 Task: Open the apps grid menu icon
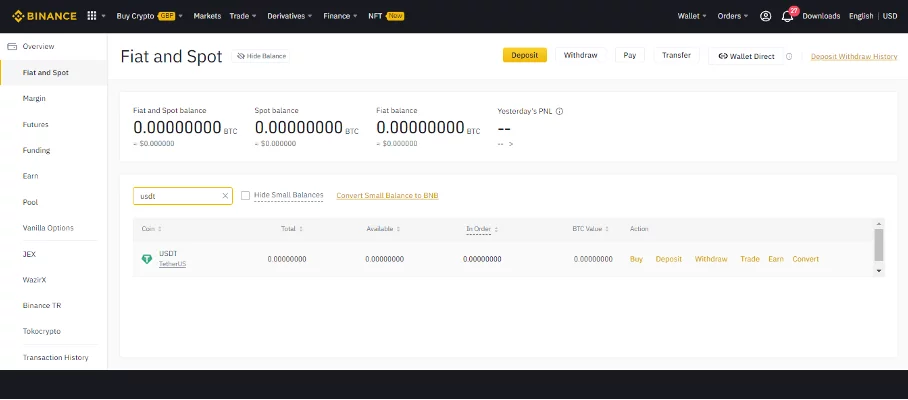(91, 16)
